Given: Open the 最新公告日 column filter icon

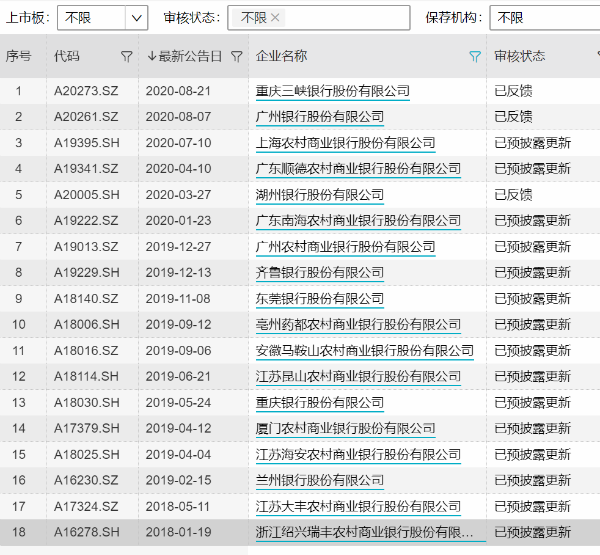Looking at the screenshot, I should click(237, 57).
